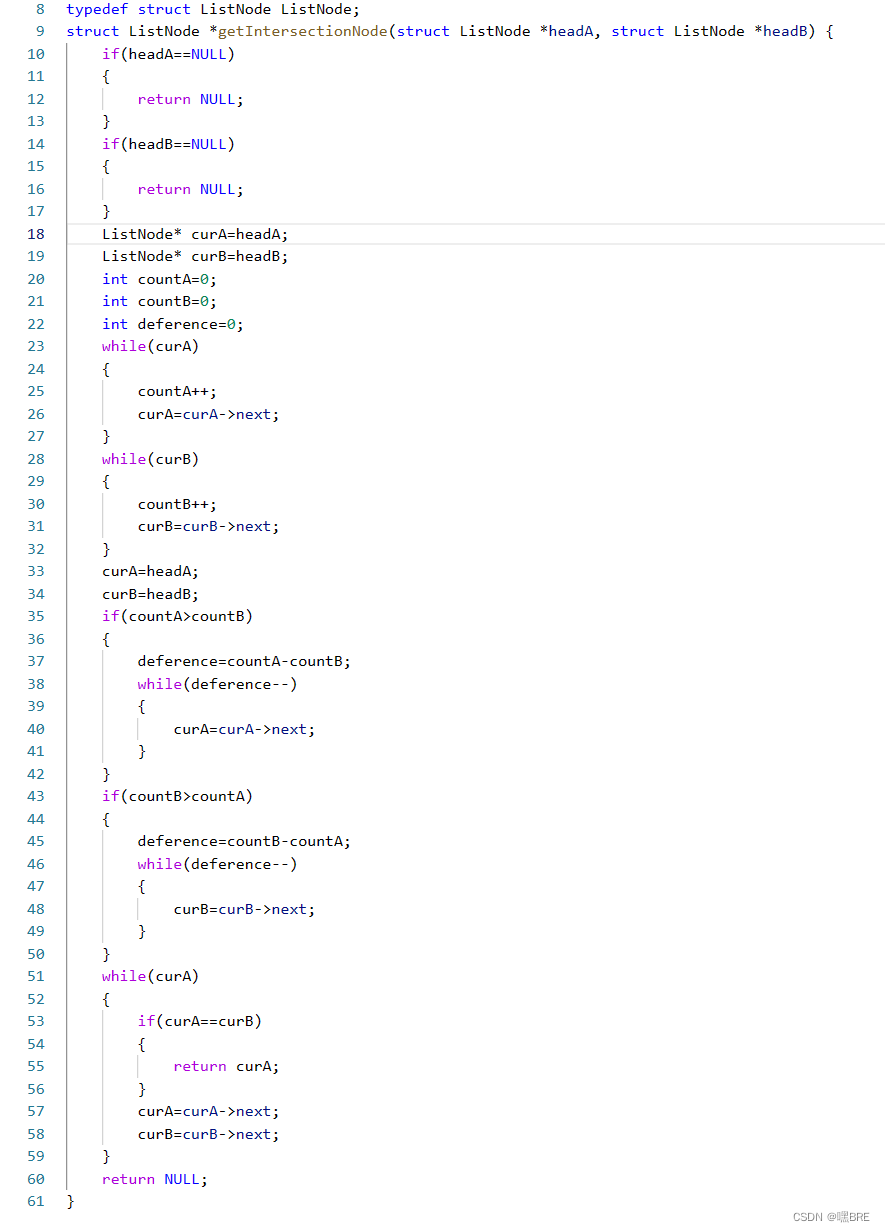
Task: Click the 'return curA;' statement
Action: pos(226,1066)
